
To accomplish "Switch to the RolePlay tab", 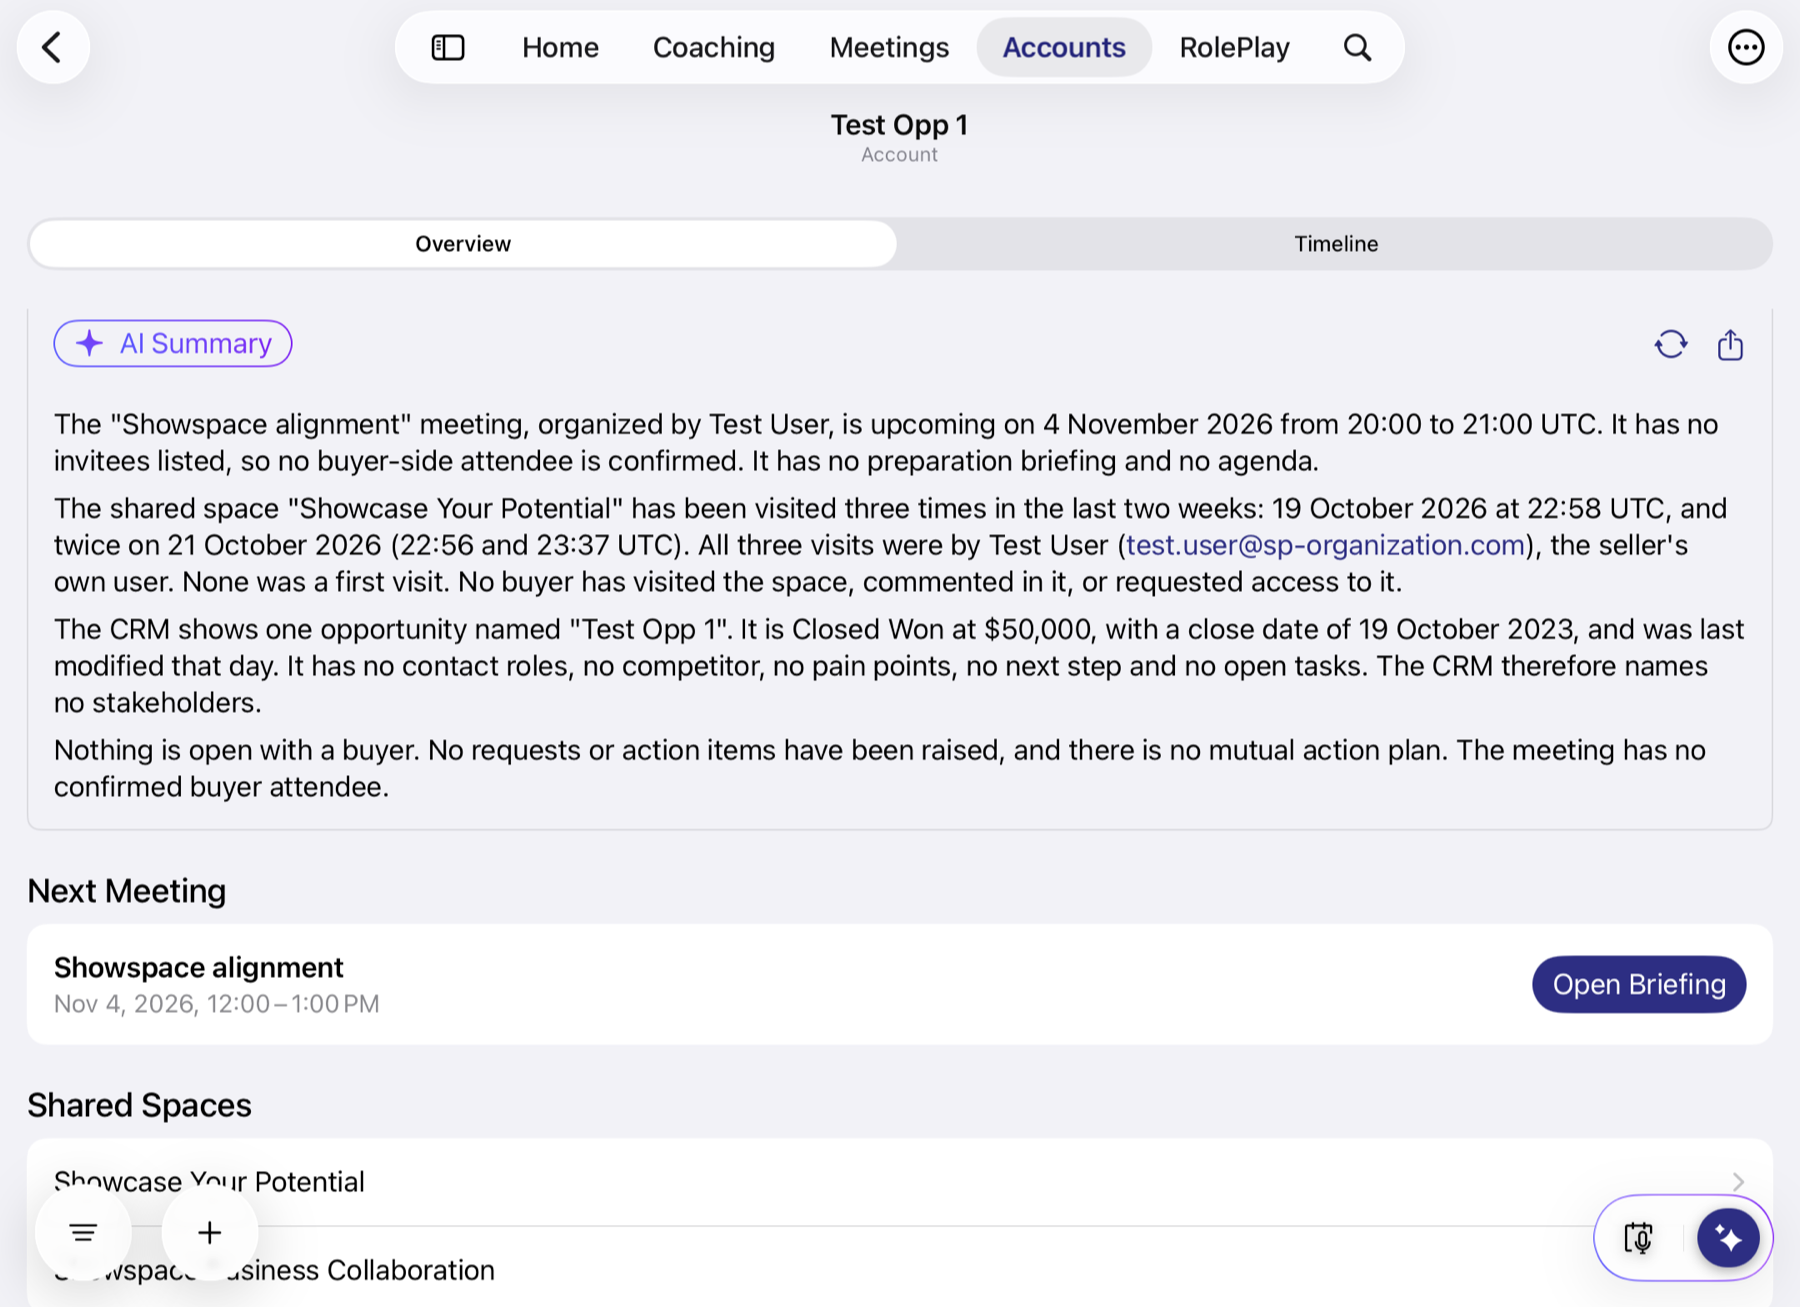I will point(1234,47).
